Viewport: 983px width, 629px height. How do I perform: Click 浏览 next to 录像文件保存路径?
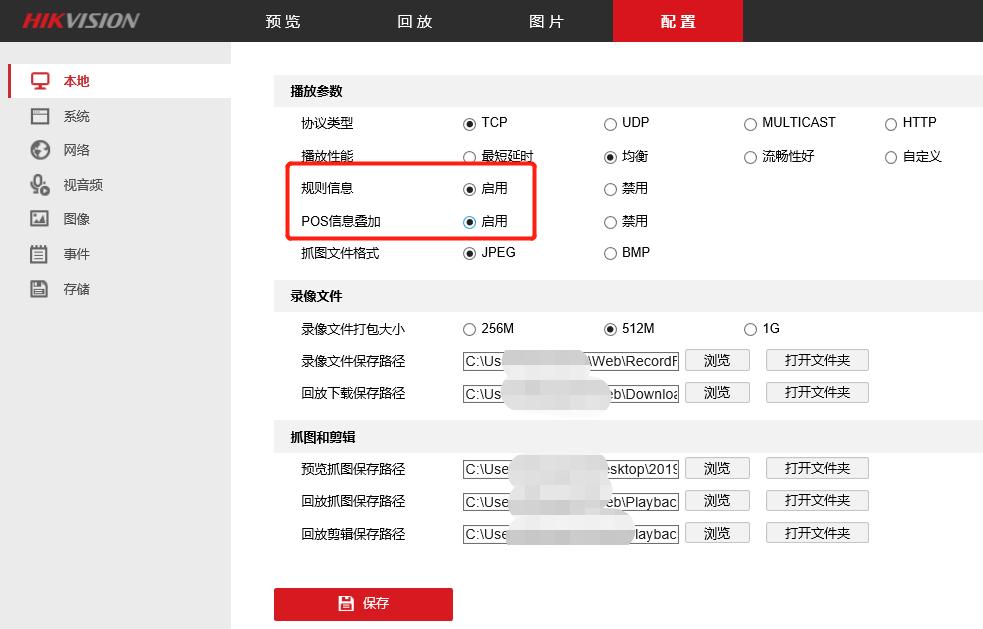pos(717,360)
